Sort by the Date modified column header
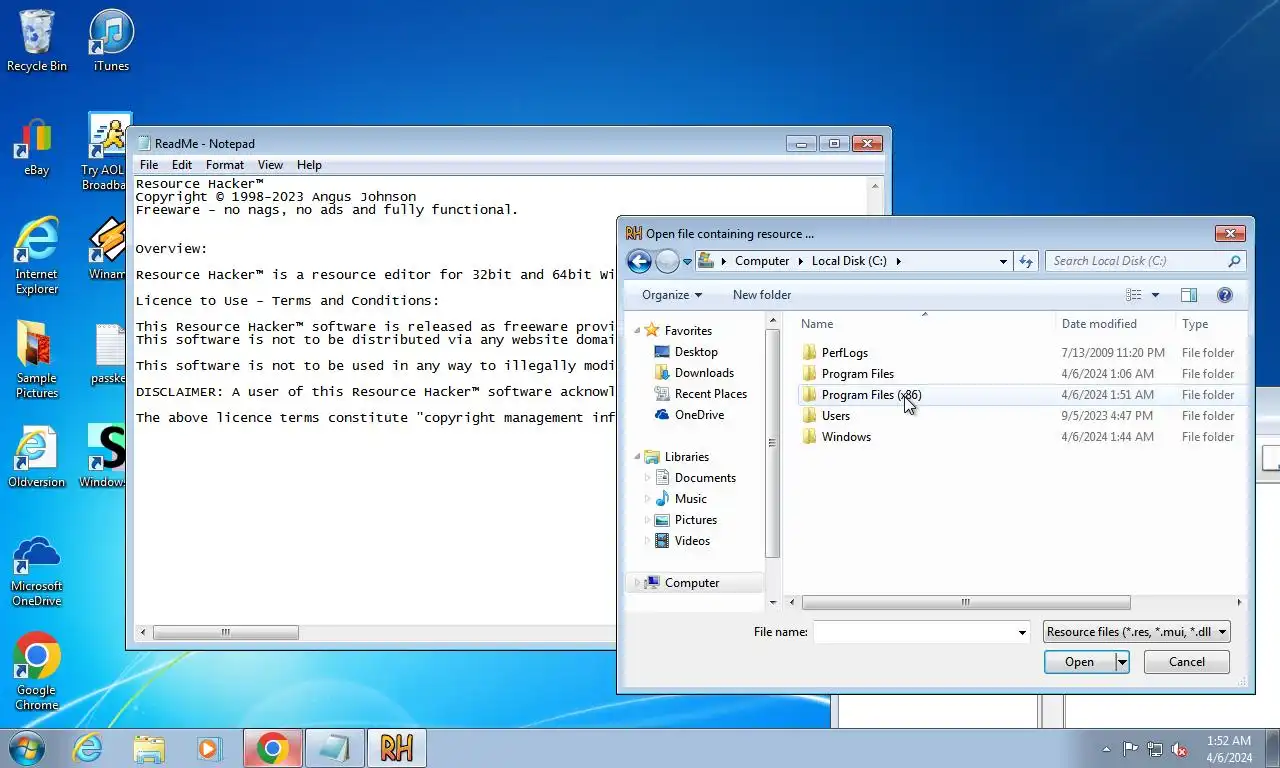This screenshot has height=768, width=1280. [1113, 324]
